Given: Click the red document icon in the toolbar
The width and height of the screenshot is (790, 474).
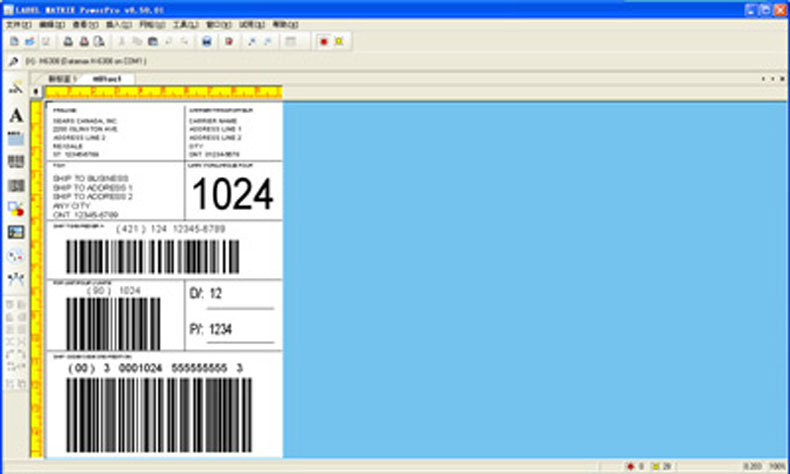Looking at the screenshot, I should point(229,41).
